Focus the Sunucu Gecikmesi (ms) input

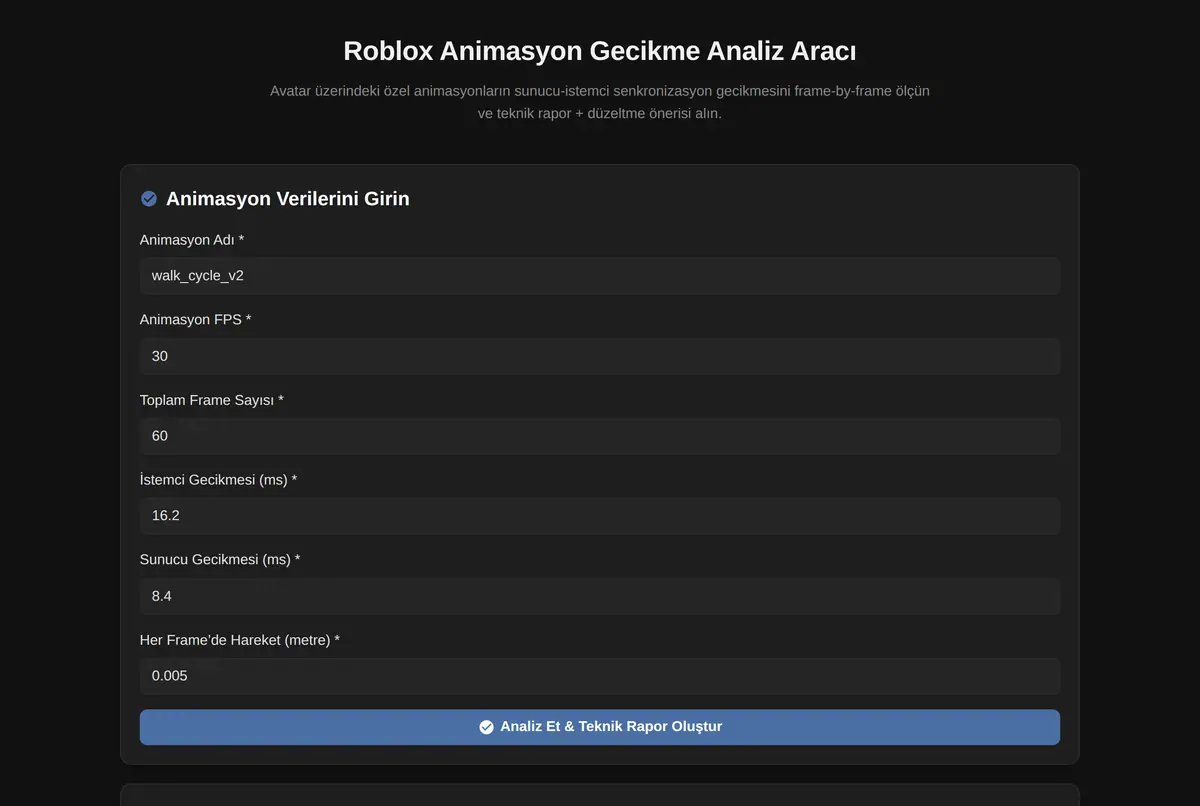pyautogui.click(x=600, y=596)
